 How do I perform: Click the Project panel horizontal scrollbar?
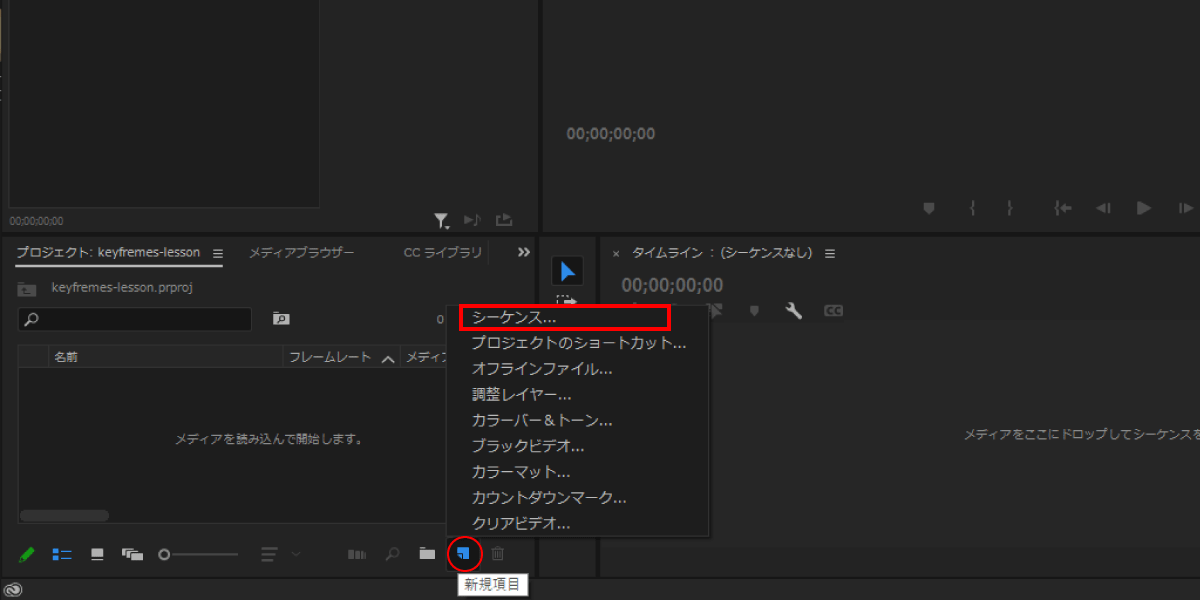[x=64, y=516]
